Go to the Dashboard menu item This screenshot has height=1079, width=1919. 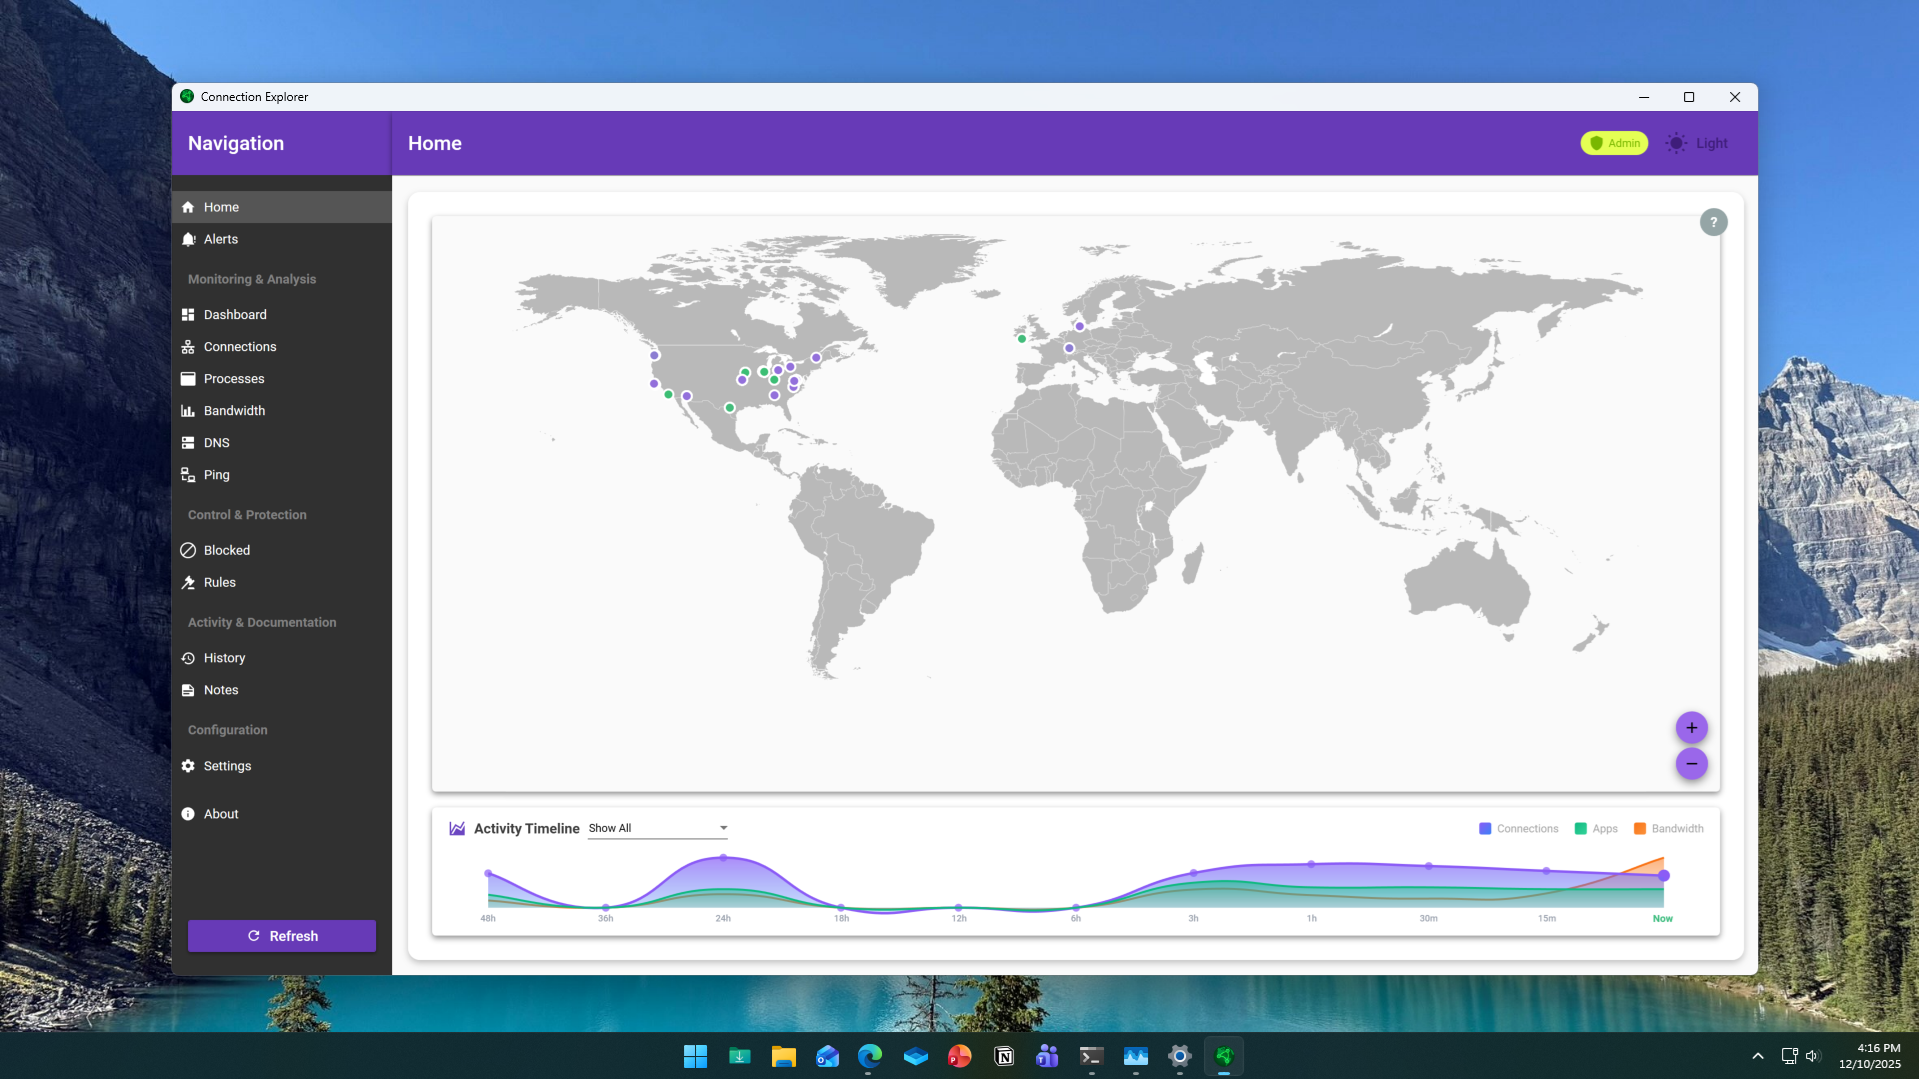coord(234,315)
